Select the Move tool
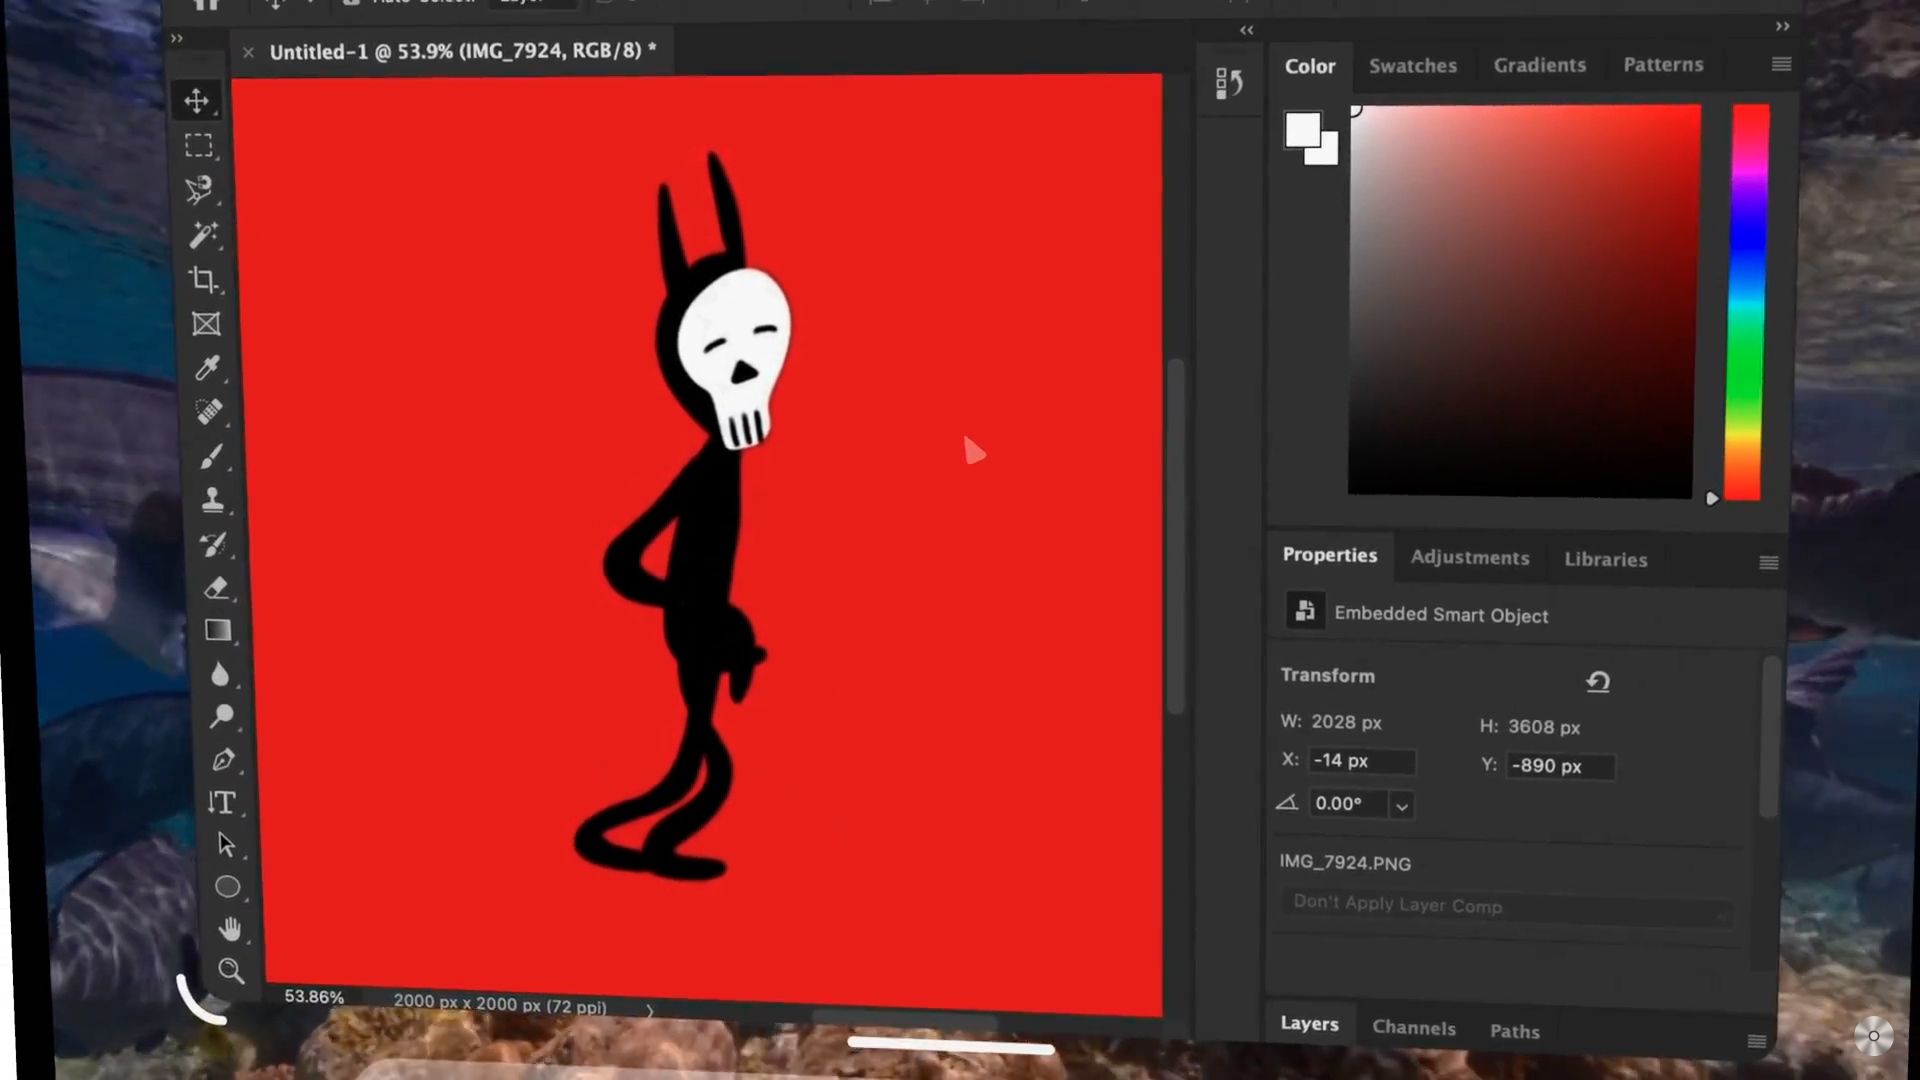The width and height of the screenshot is (1920, 1080). tap(197, 101)
